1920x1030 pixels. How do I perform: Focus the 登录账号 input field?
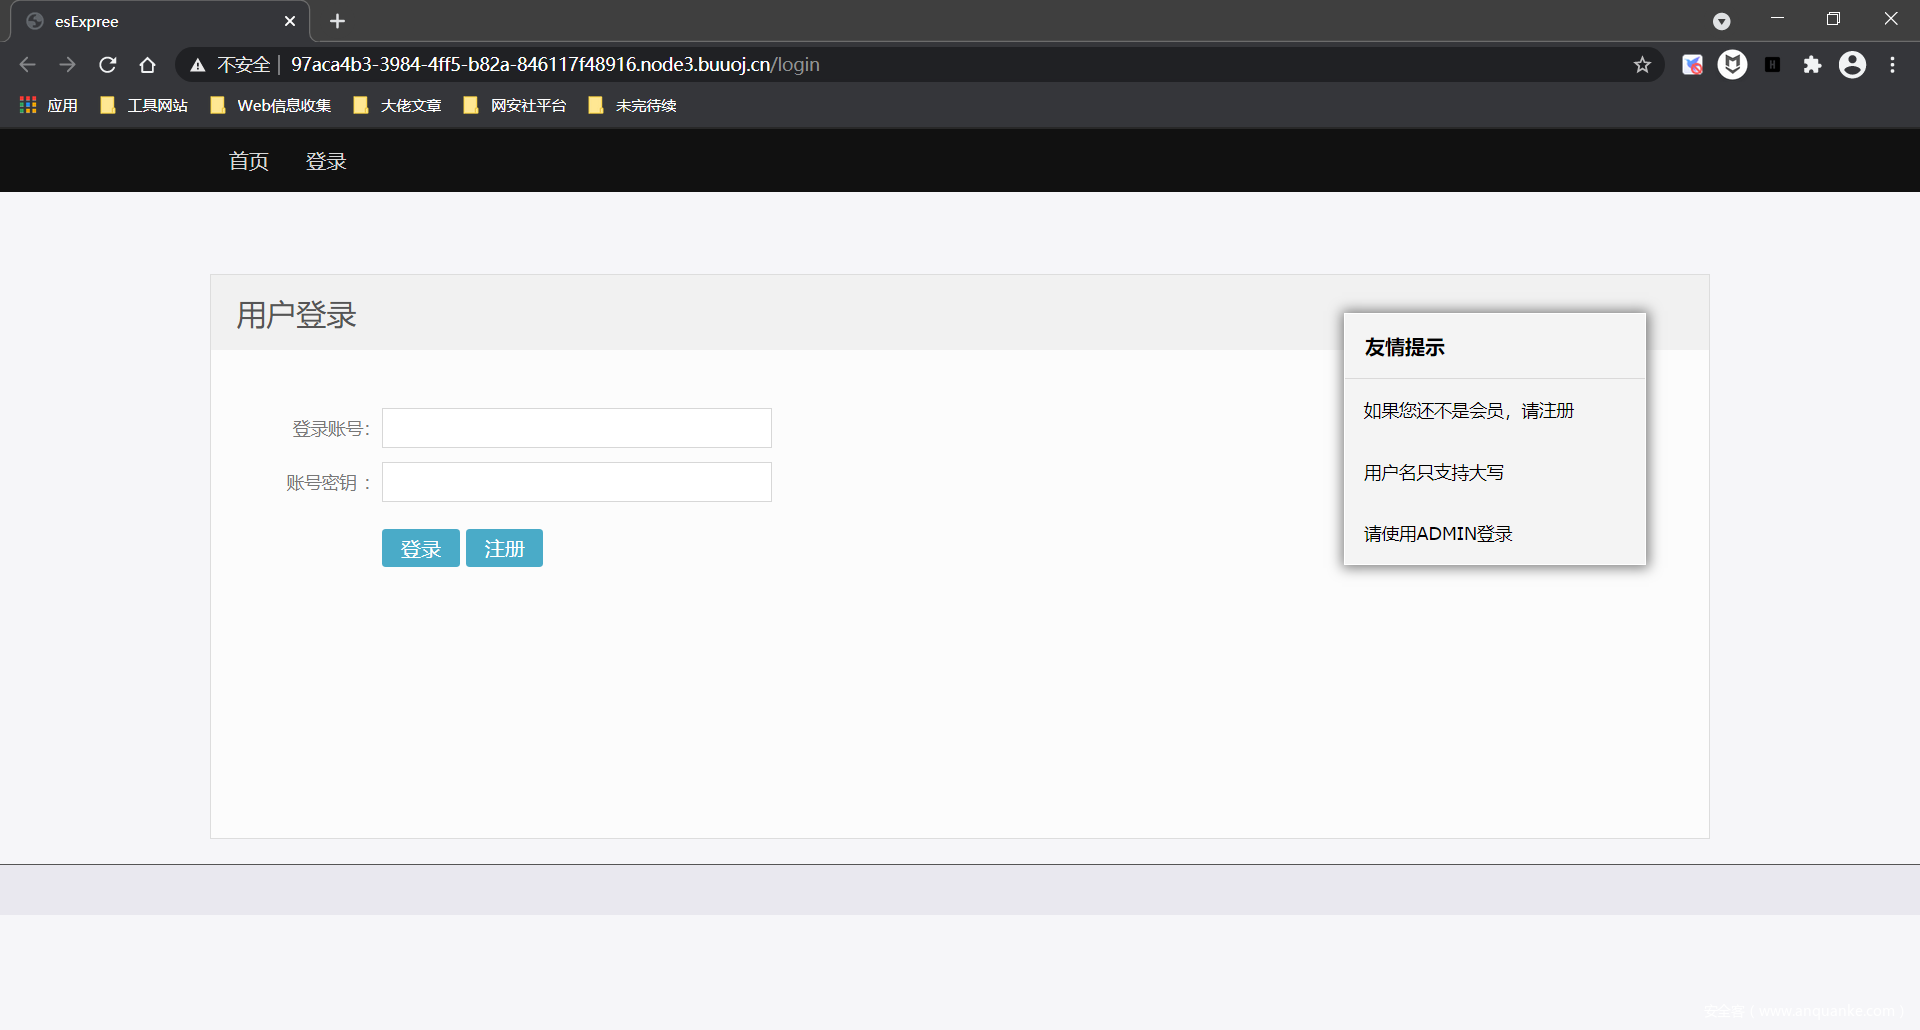tap(576, 428)
